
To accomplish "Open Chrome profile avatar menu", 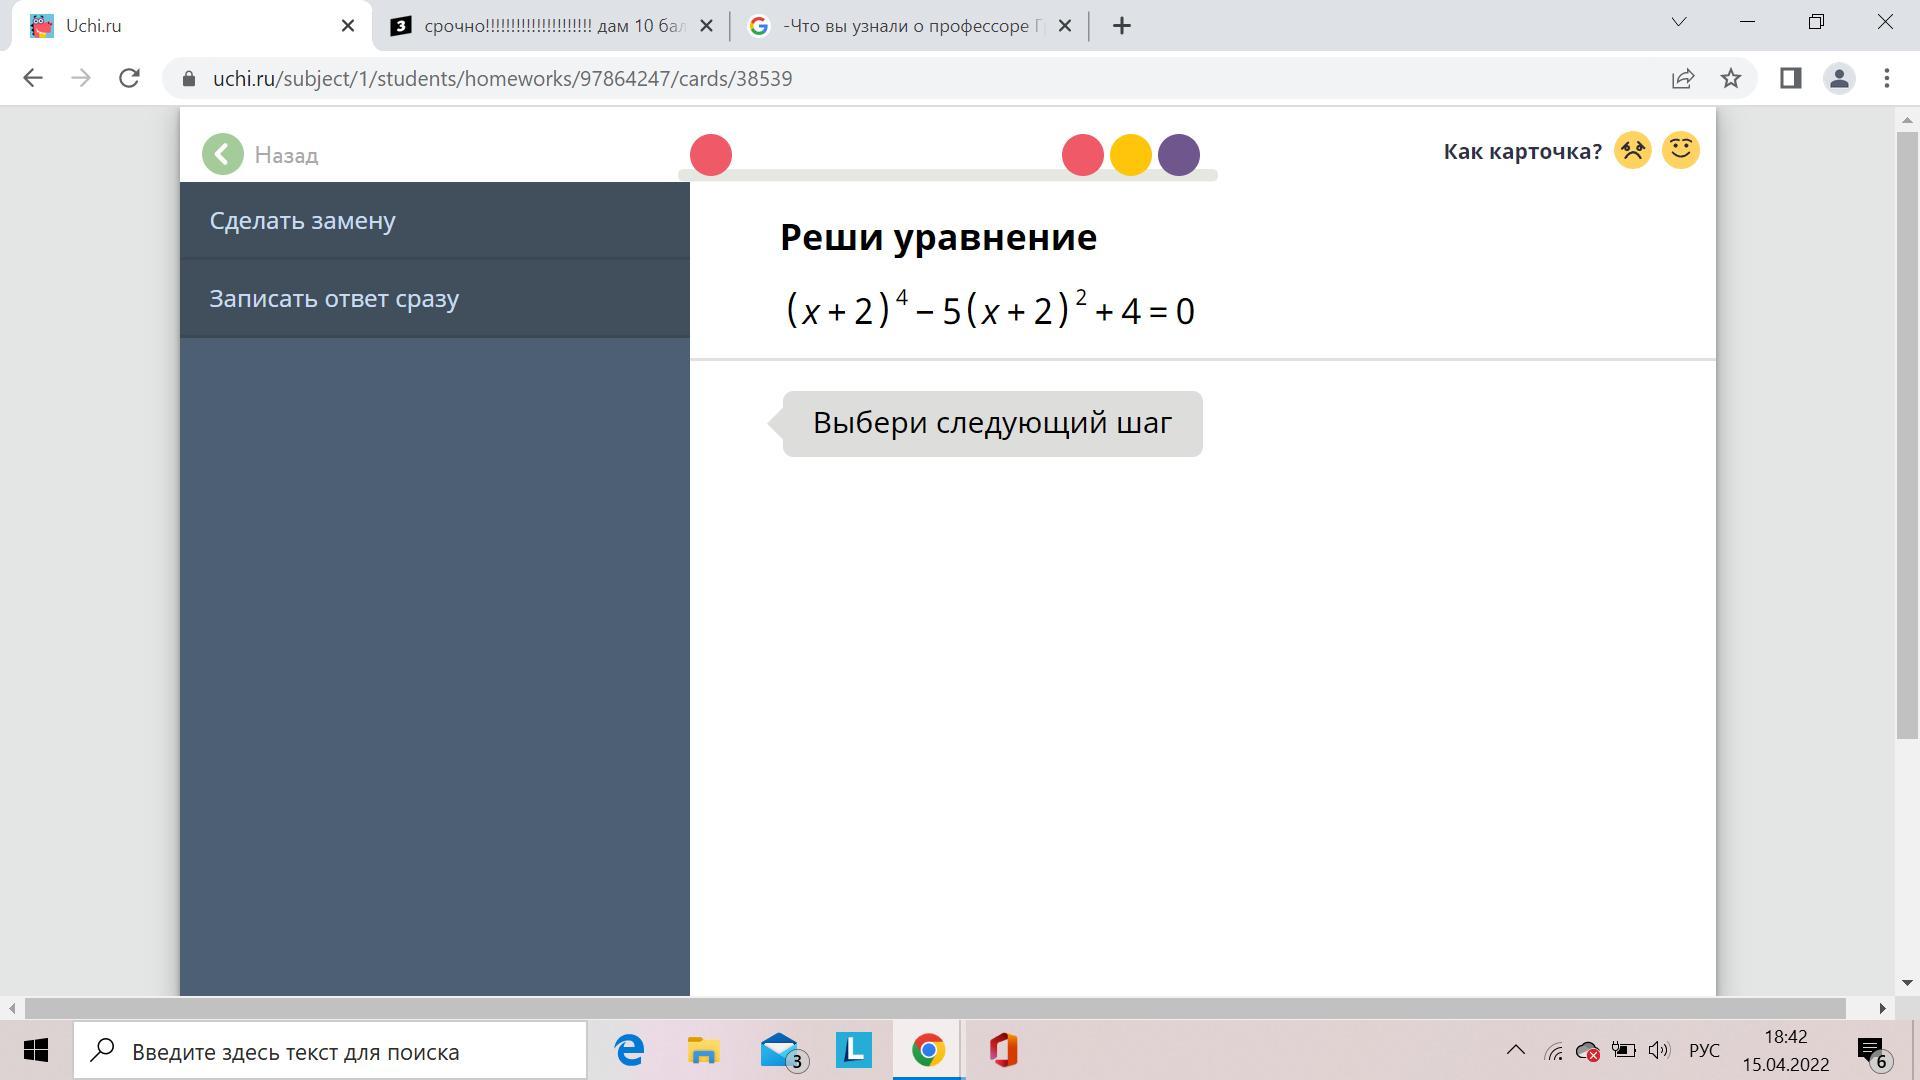I will [1838, 78].
